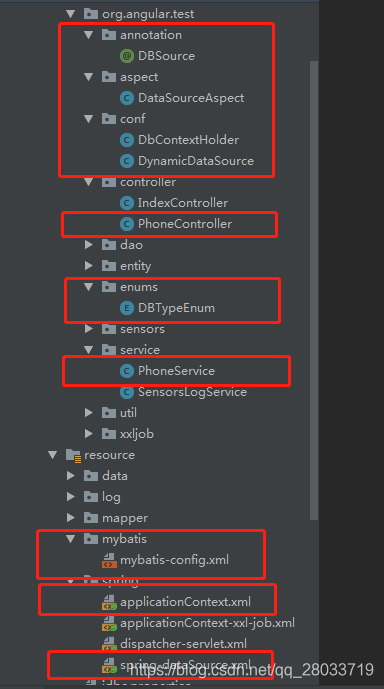Click the dispatcher-servlet.xml file icon
Viewport: 384px width, 689px height.
[109, 644]
